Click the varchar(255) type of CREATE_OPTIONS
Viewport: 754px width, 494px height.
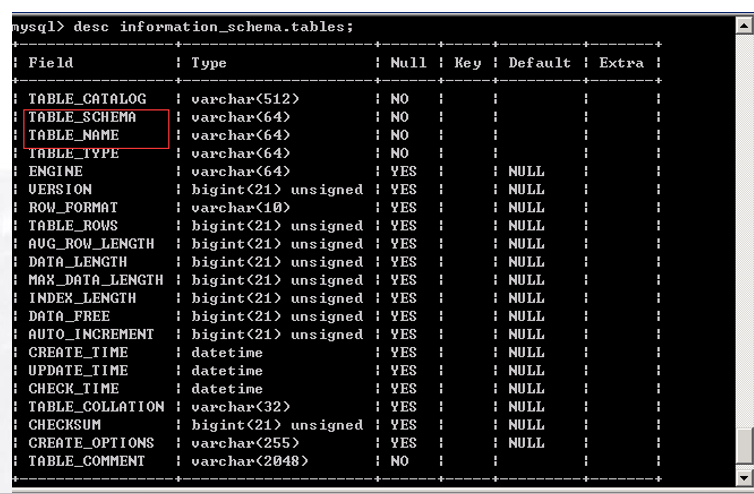point(245,443)
